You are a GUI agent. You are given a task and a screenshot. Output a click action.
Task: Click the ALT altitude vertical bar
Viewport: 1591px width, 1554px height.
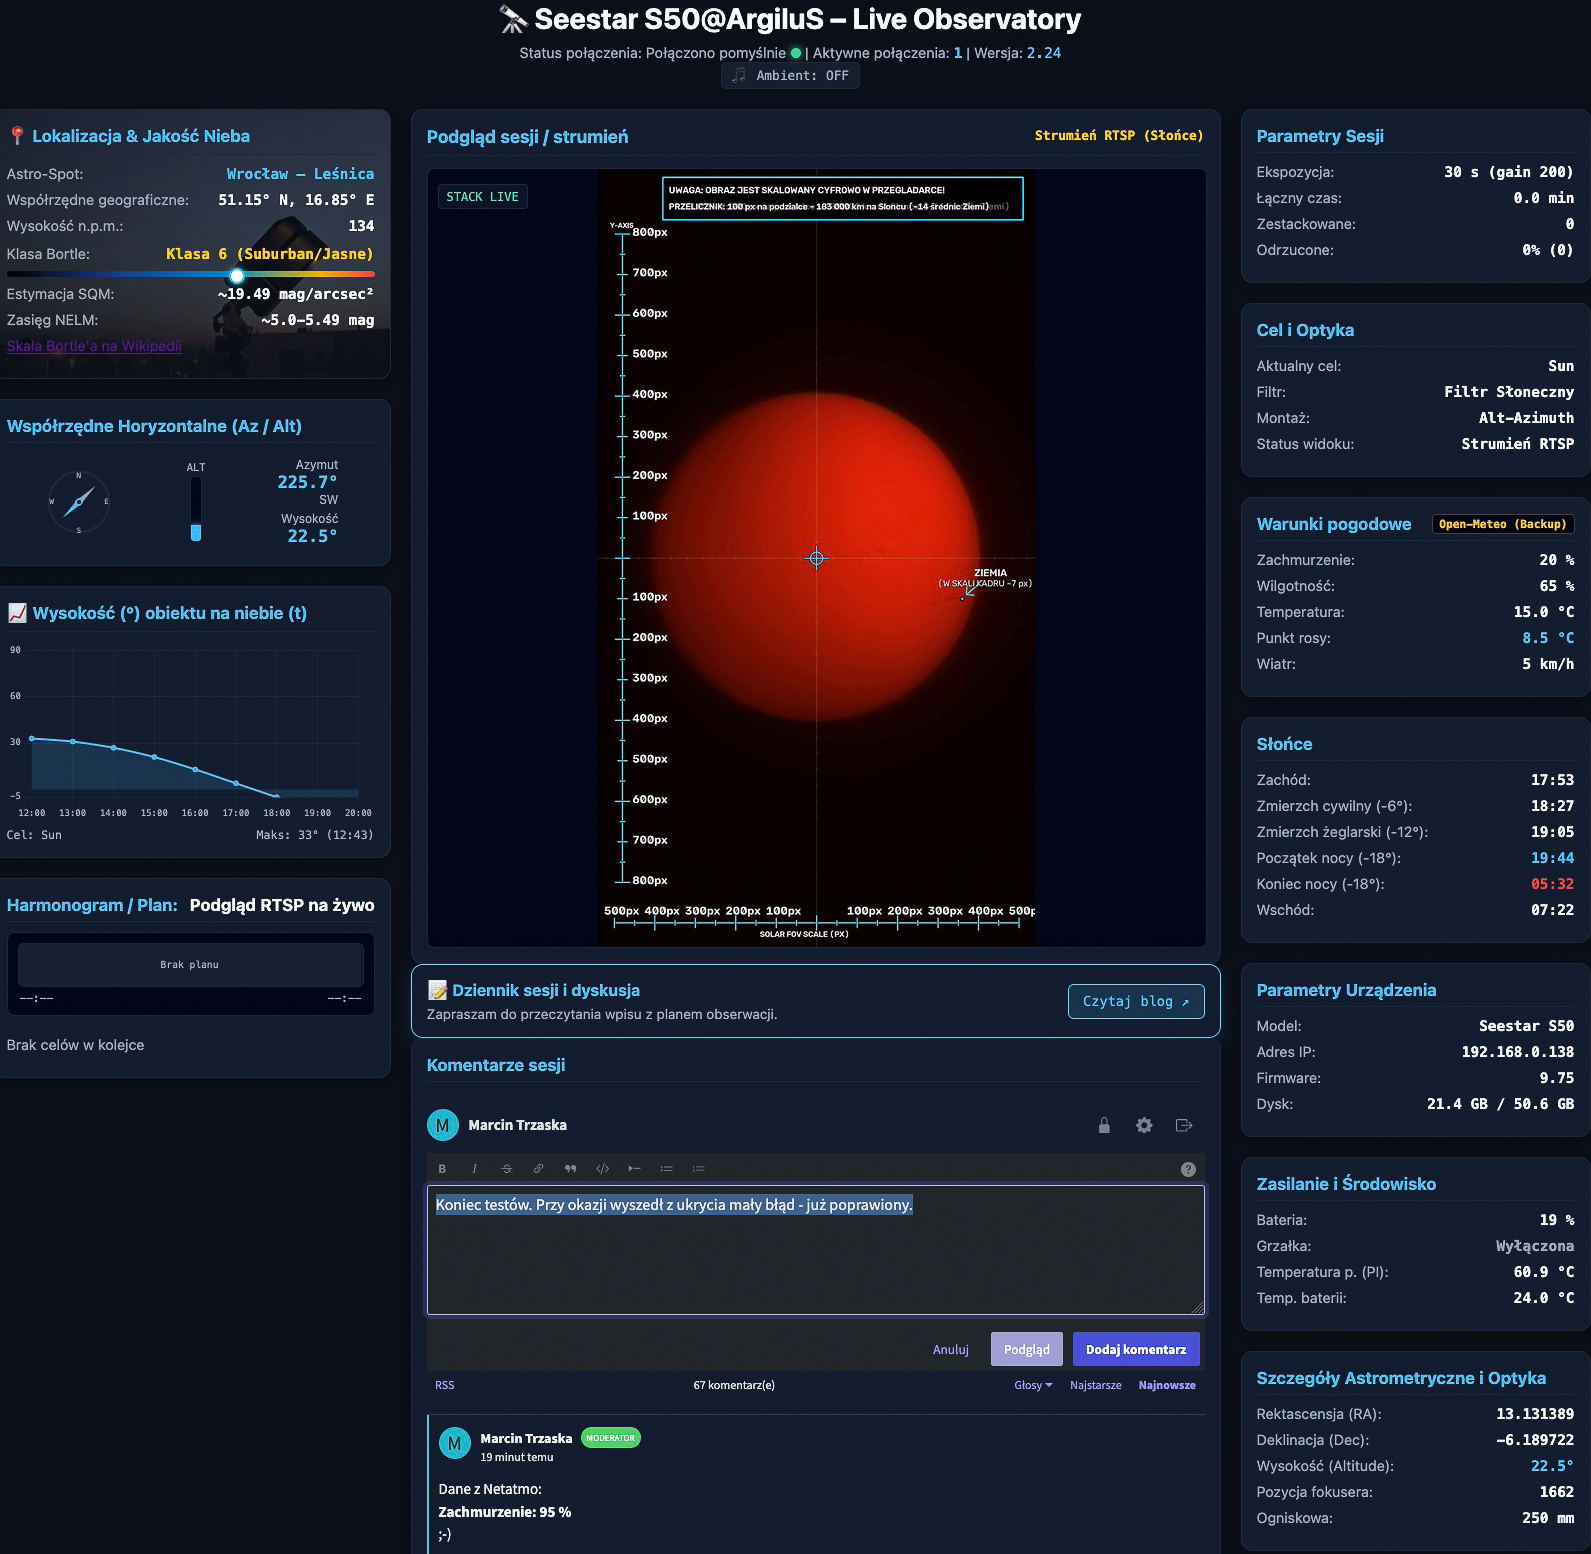(196, 508)
